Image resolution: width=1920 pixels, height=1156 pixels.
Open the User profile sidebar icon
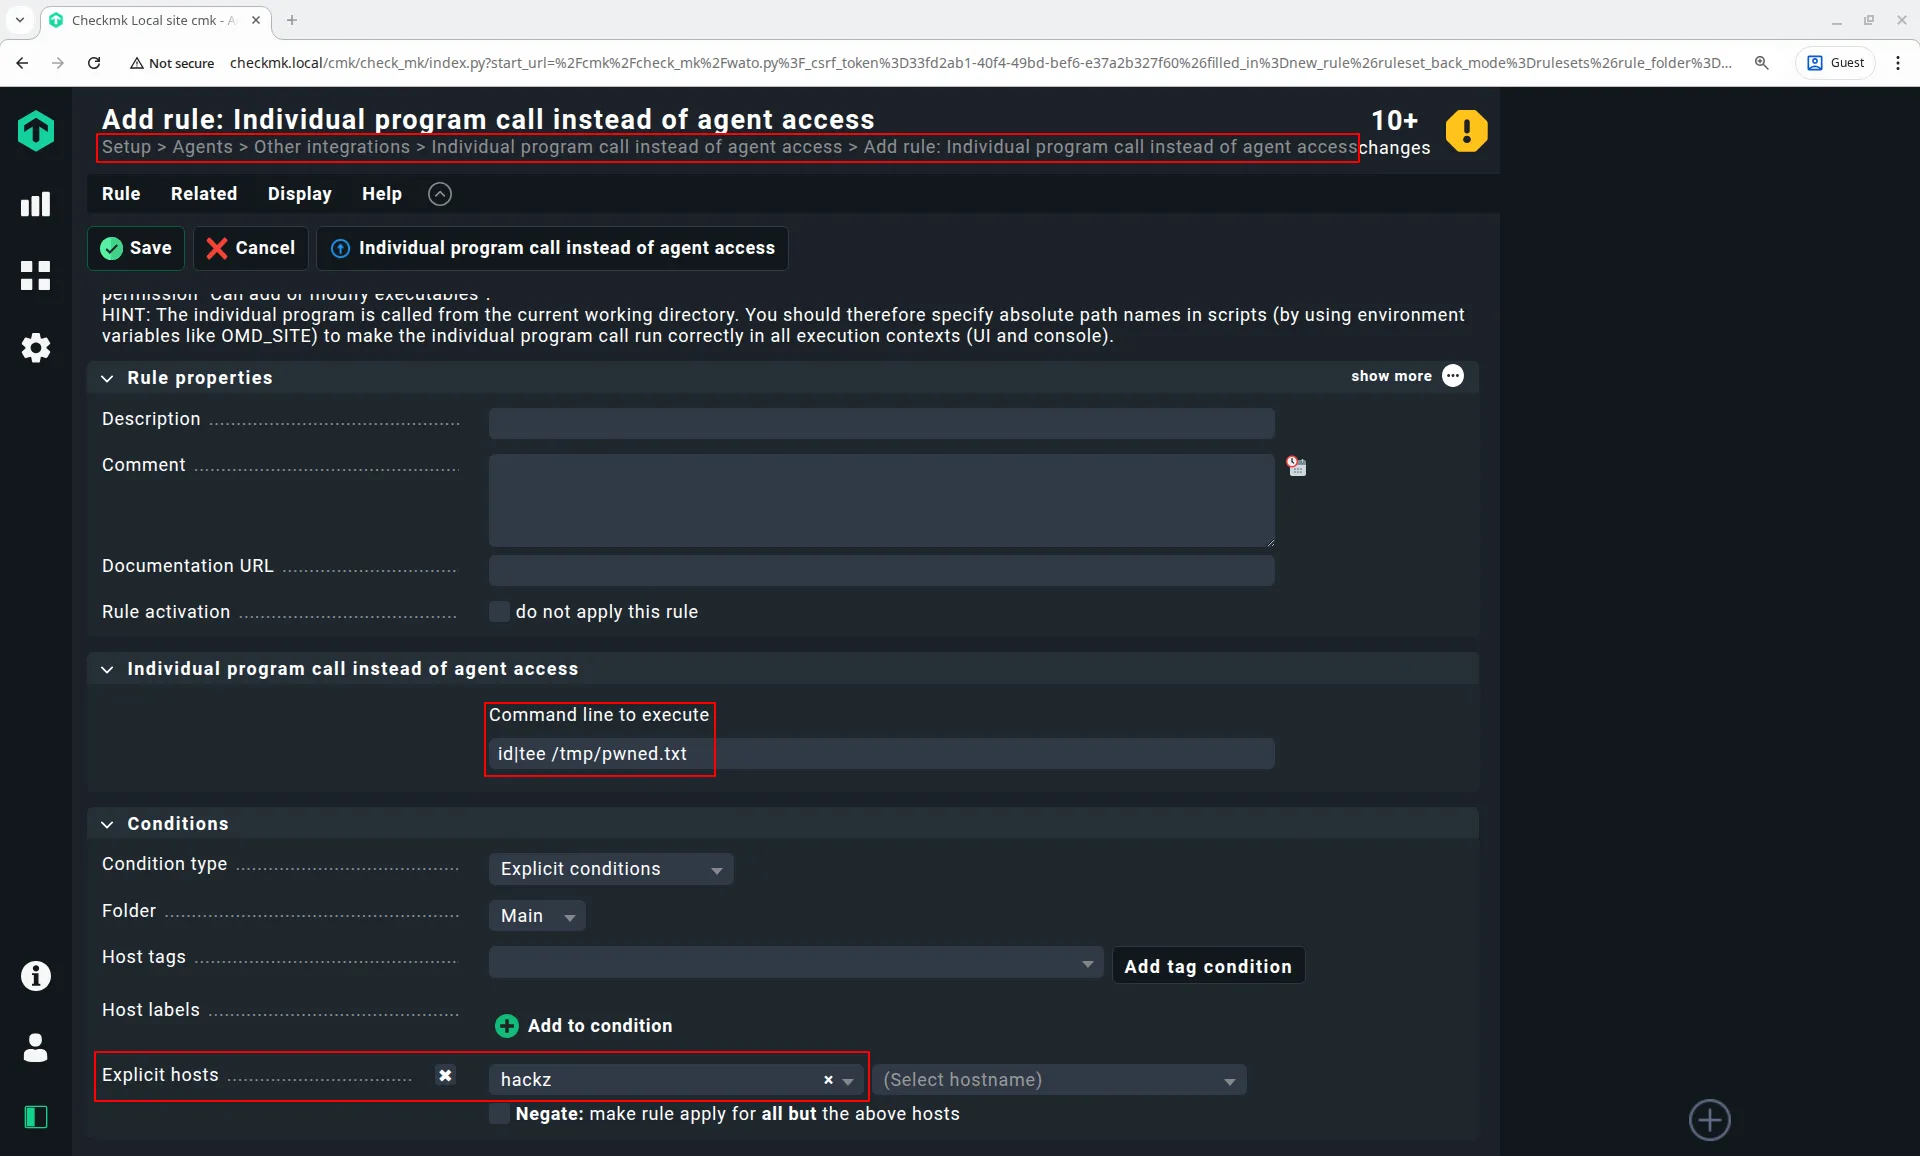coord(36,1048)
